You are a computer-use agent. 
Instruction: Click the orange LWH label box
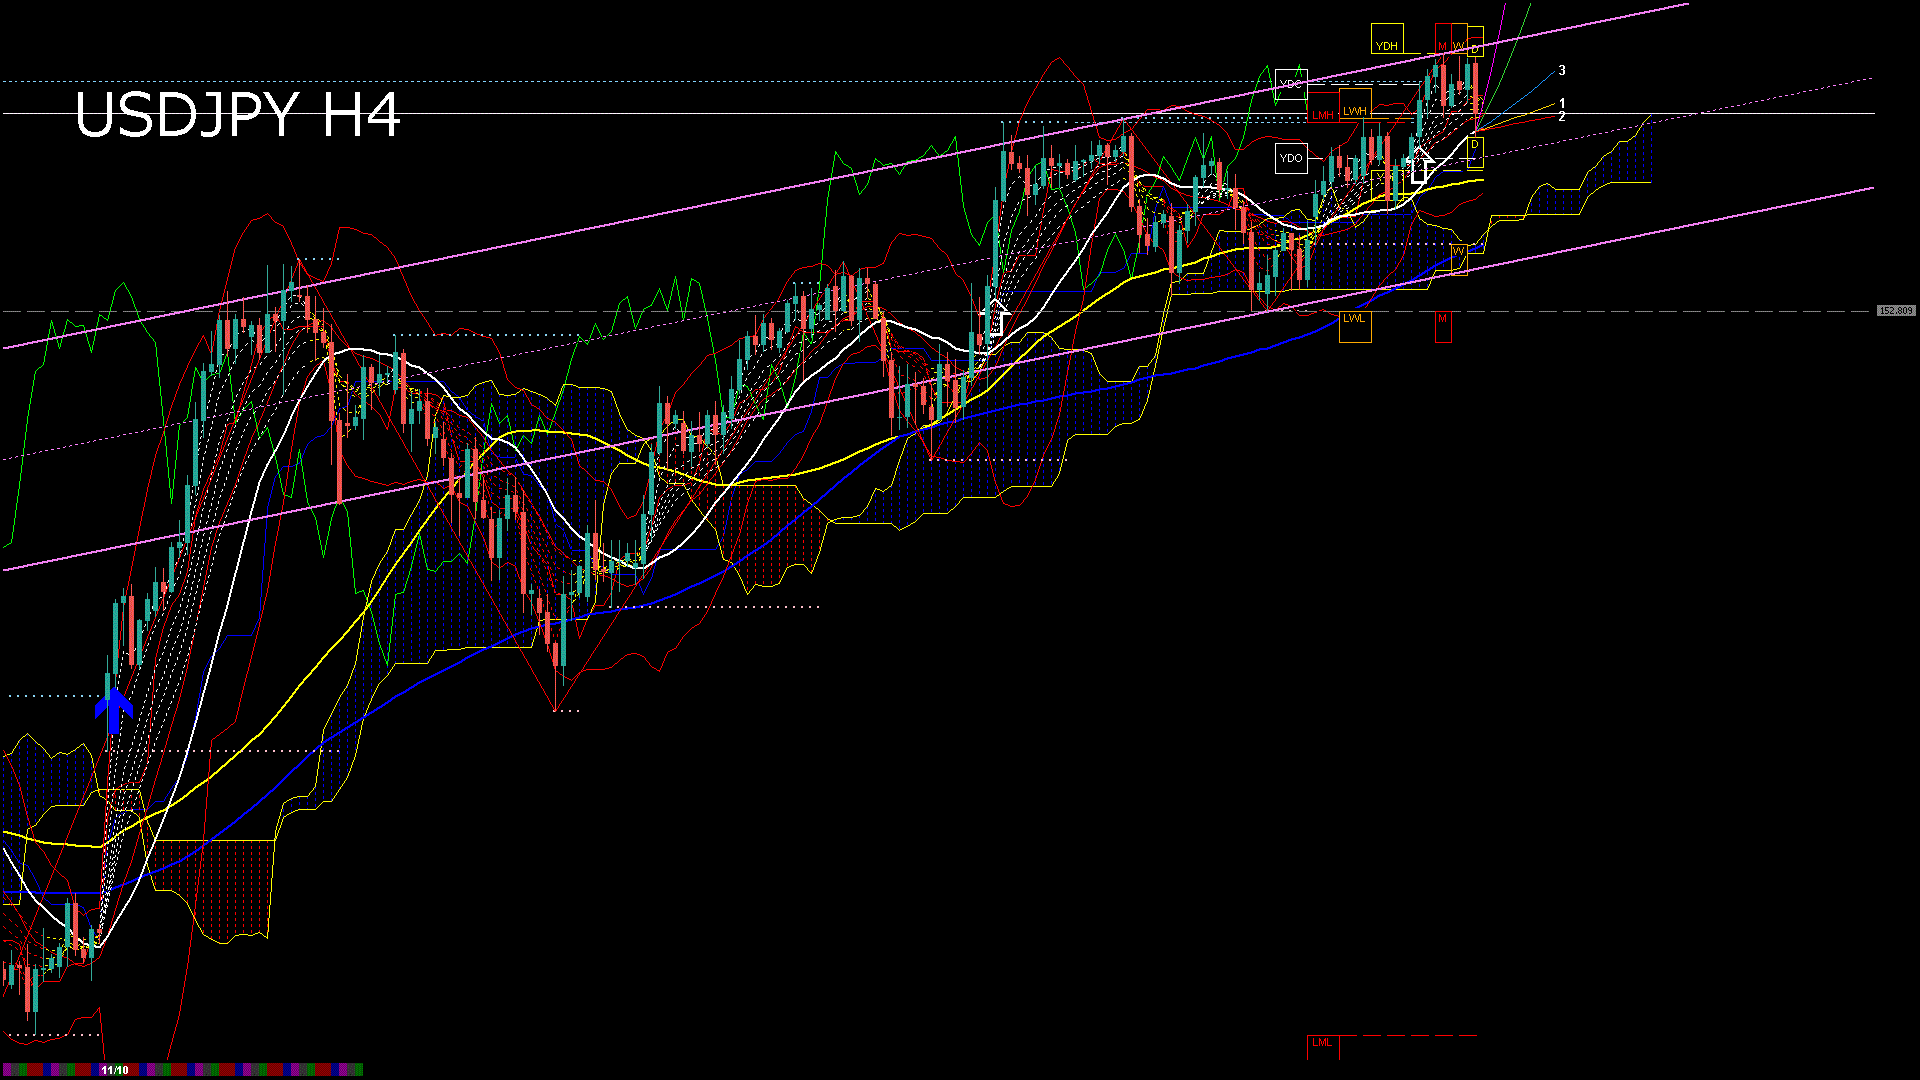coord(1355,111)
